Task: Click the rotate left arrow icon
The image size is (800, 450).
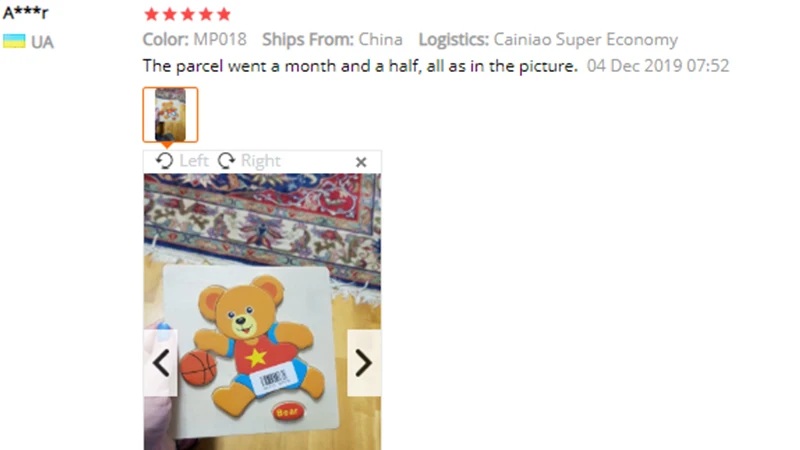Action: tap(164, 161)
